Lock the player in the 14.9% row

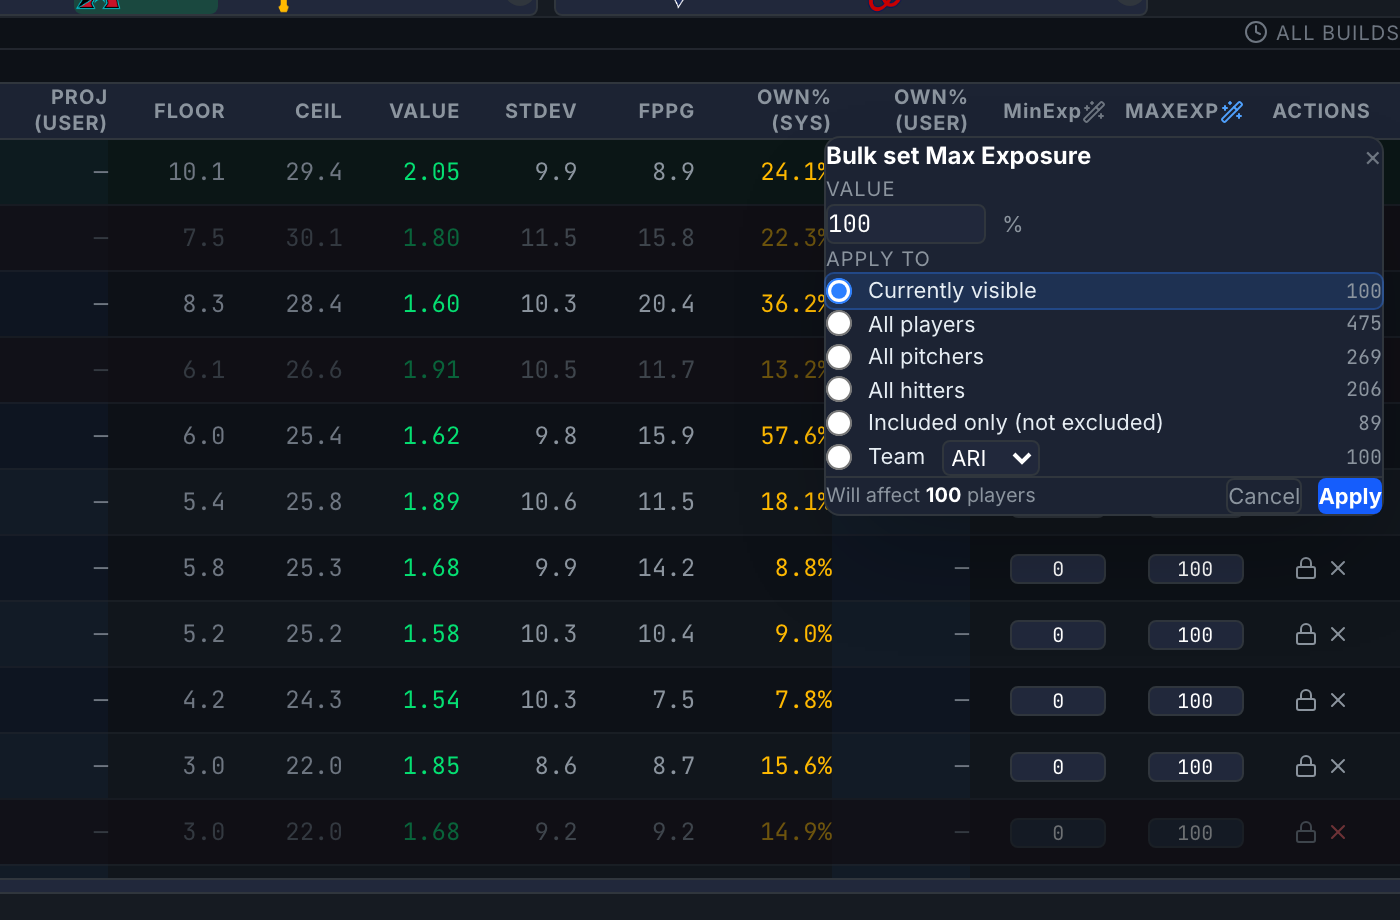(x=1305, y=833)
